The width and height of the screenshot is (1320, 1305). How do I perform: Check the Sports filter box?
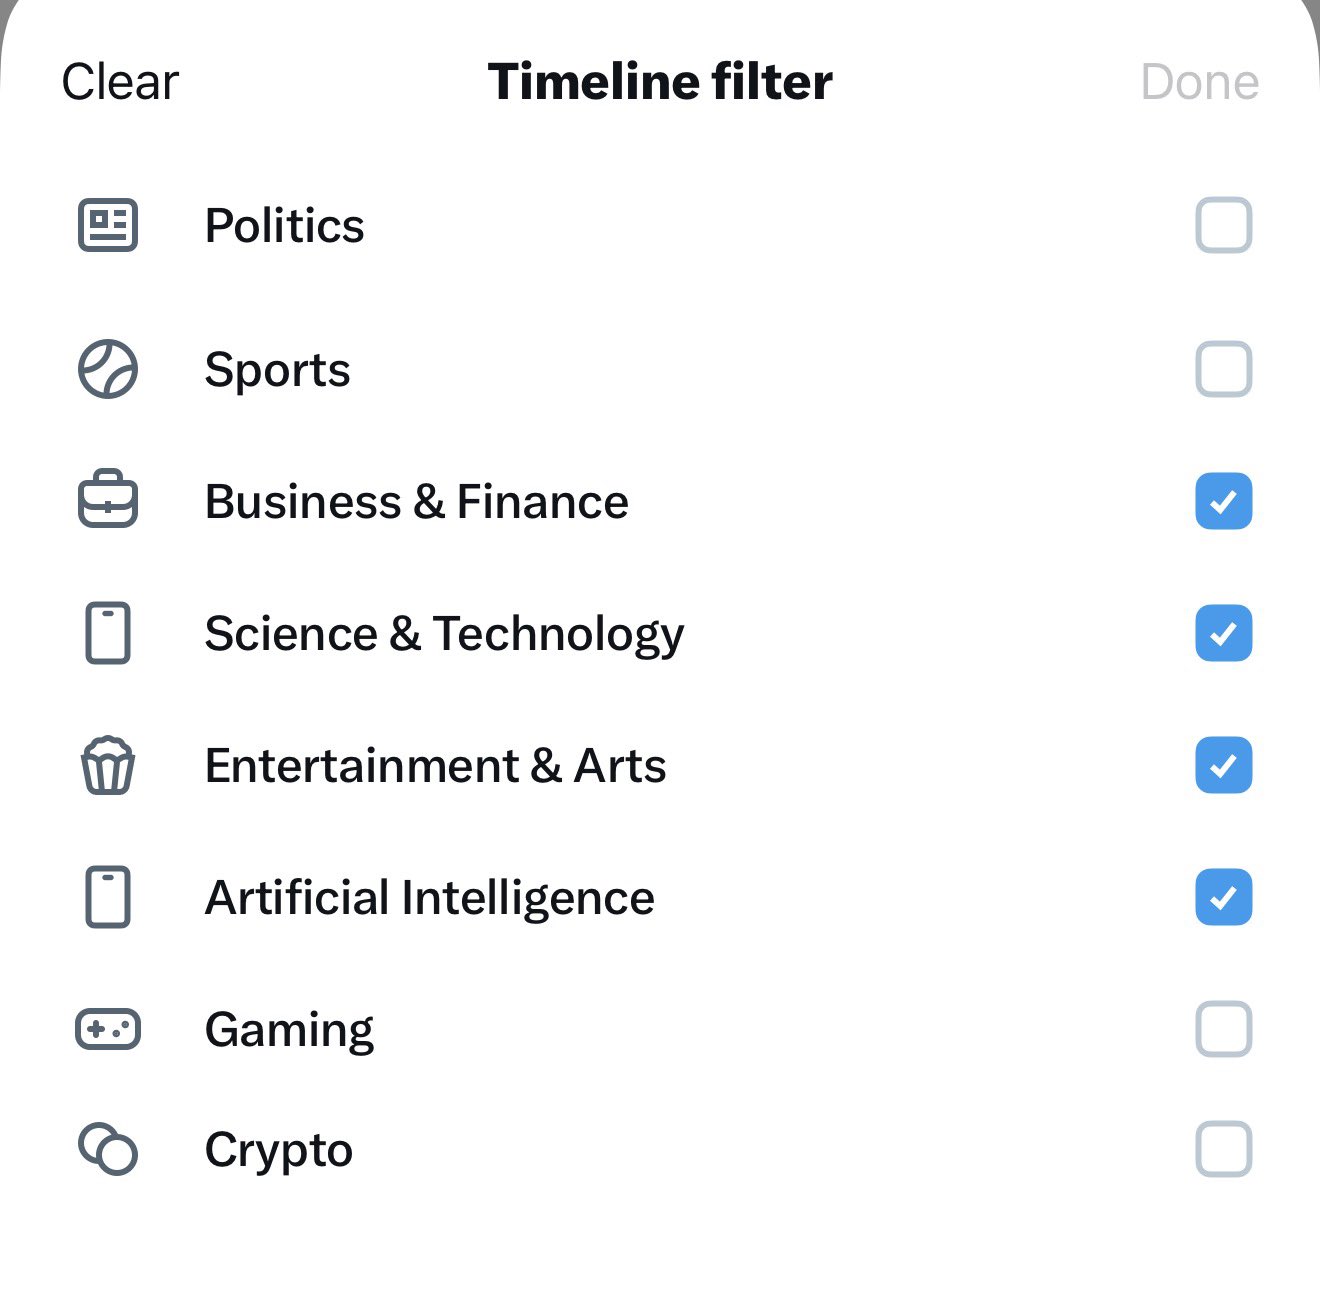click(1223, 369)
